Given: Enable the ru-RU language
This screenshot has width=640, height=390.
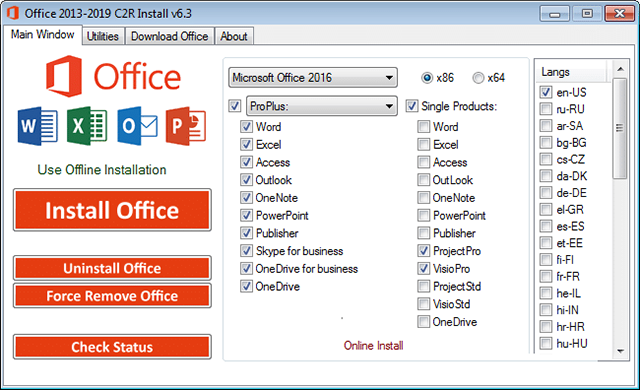Looking at the screenshot, I should [x=546, y=109].
